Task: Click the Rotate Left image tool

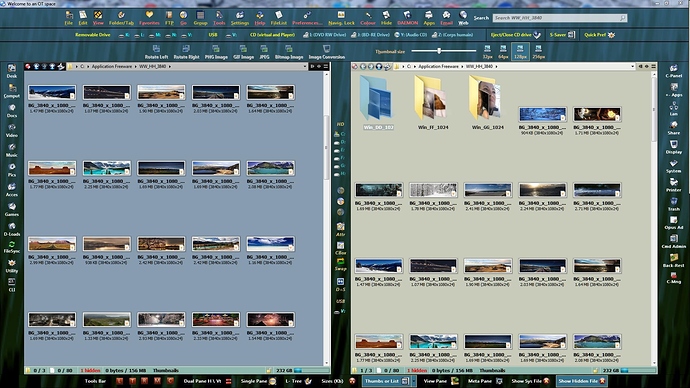Action: [156, 51]
